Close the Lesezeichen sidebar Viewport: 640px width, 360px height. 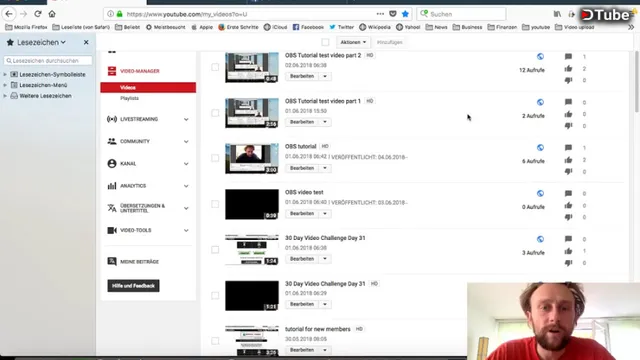pyautogui.click(x=86, y=42)
